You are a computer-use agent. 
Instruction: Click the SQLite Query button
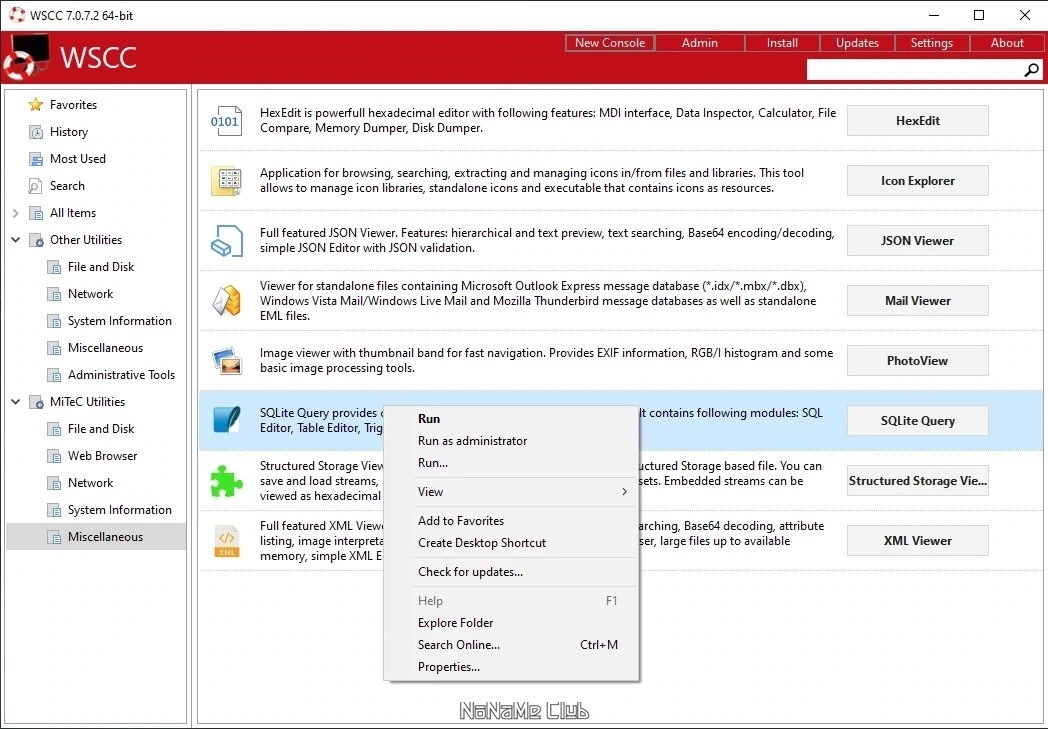click(918, 421)
